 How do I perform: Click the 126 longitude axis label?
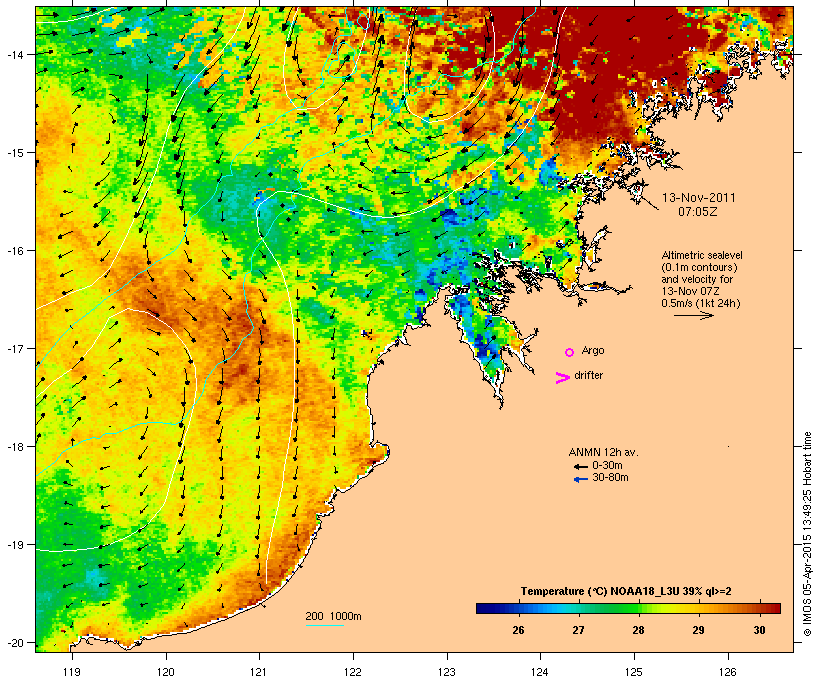pos(728,672)
